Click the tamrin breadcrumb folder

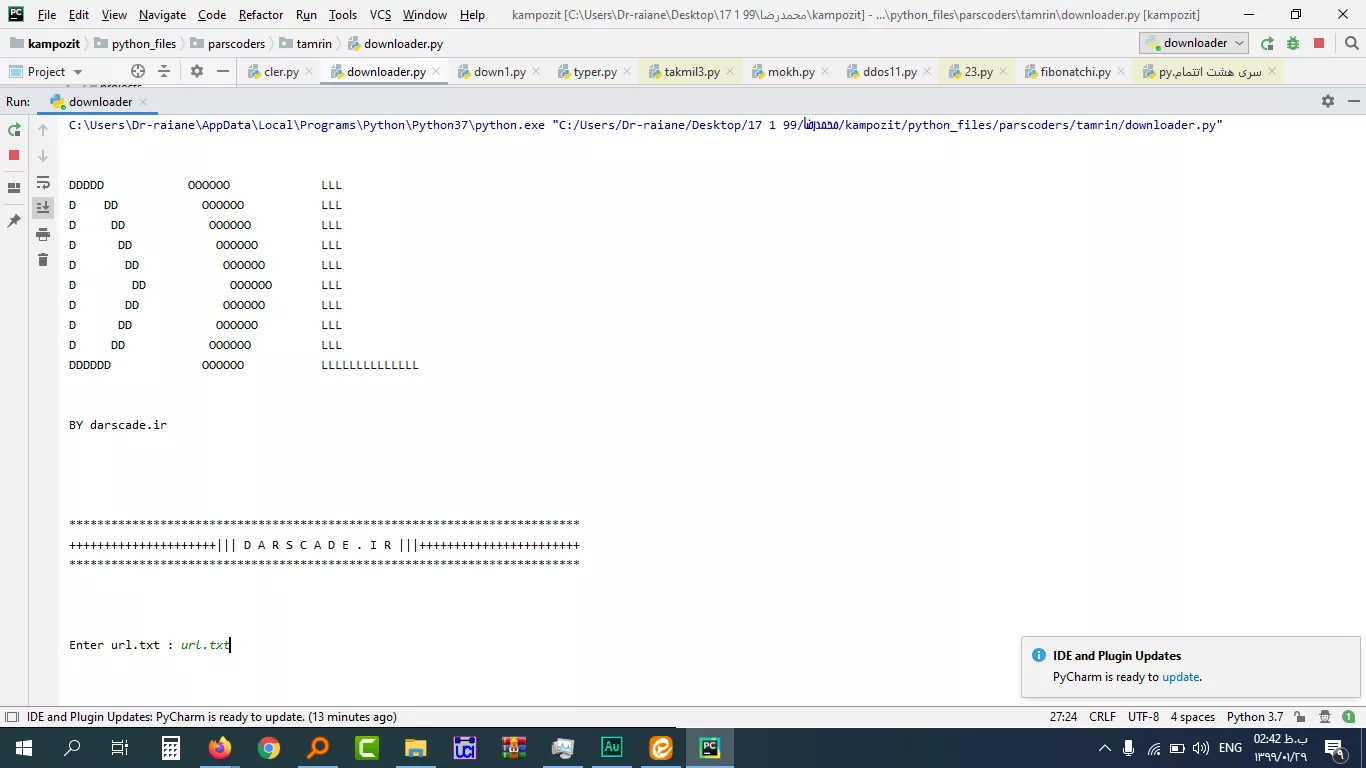tap(313, 44)
